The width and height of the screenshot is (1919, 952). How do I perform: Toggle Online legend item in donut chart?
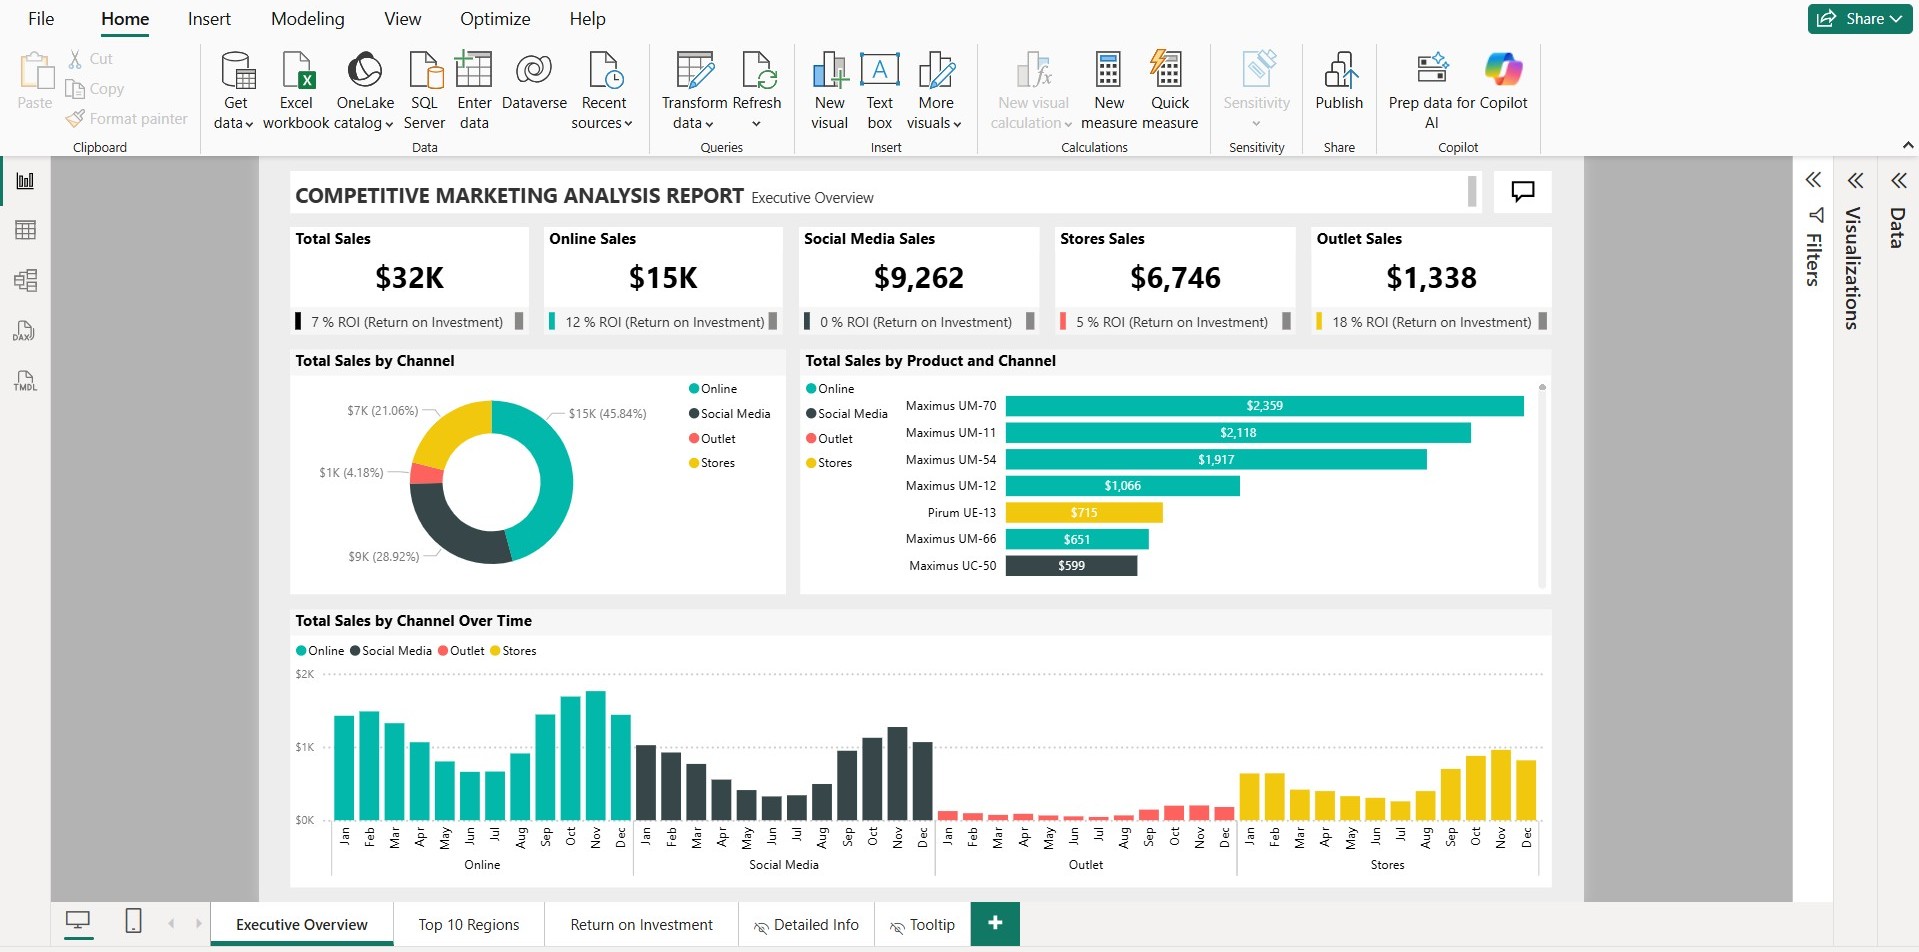click(x=713, y=389)
